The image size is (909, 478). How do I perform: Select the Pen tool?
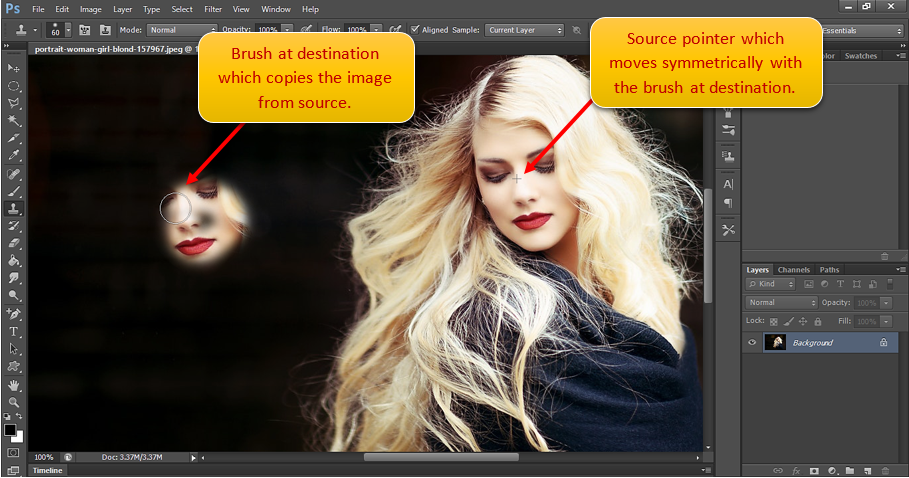[x=13, y=314]
